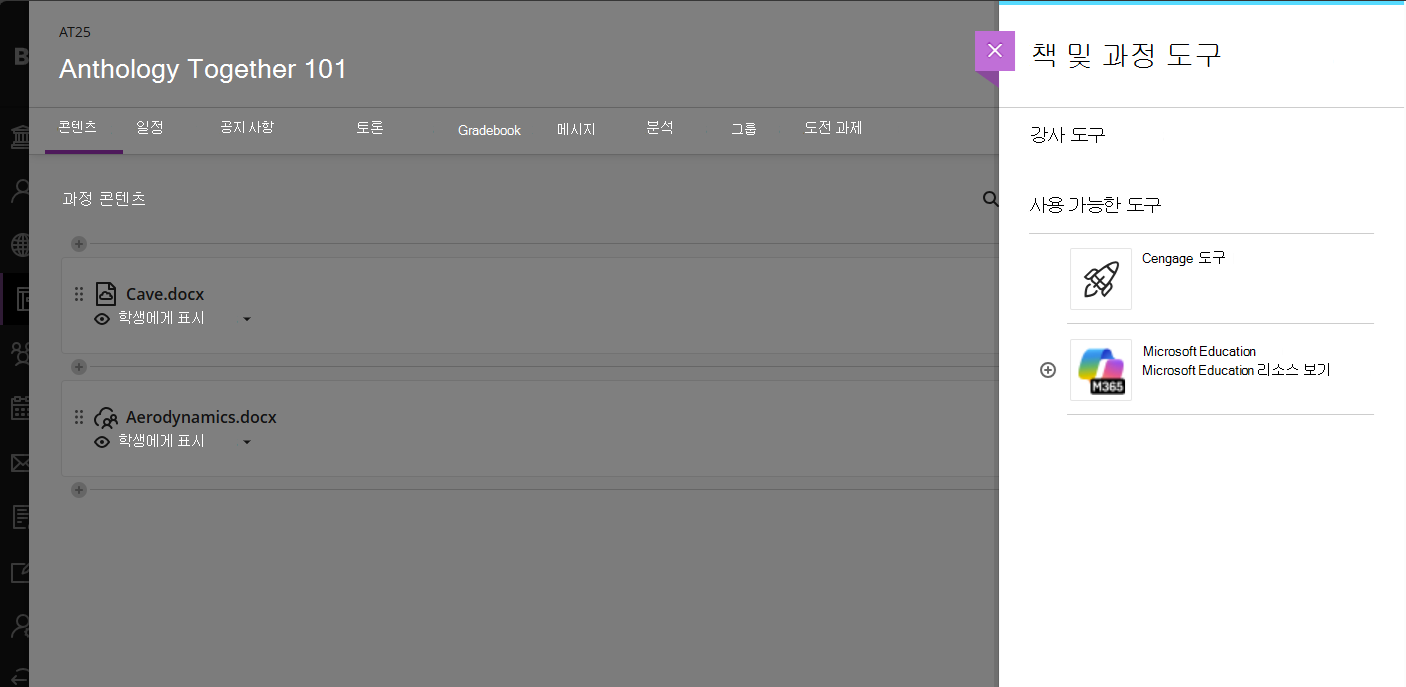Click the Anthology Together 101 course title
Viewport: 1406px width, 687px height.
[203, 69]
